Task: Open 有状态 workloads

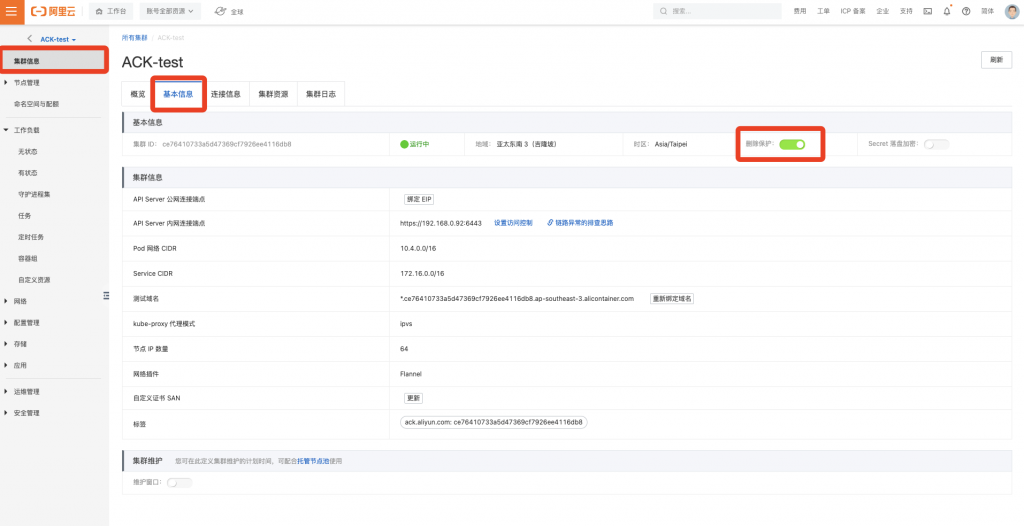Action: (27, 173)
